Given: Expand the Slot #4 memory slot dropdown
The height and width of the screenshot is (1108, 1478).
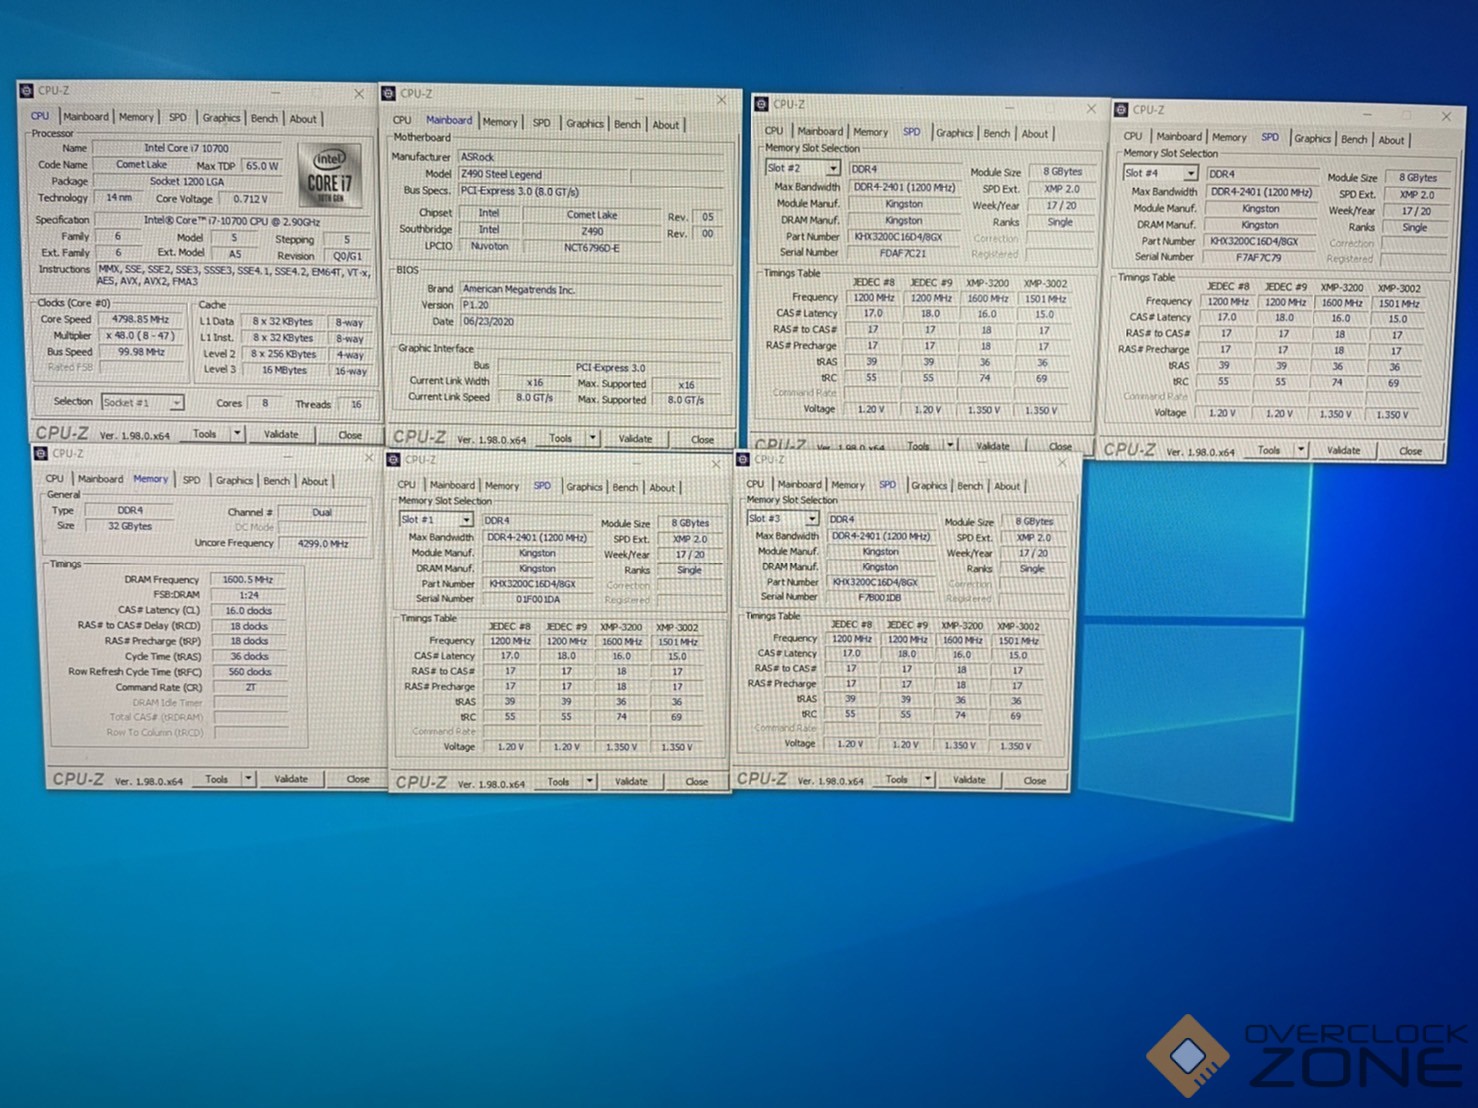Looking at the screenshot, I should (x=1190, y=173).
